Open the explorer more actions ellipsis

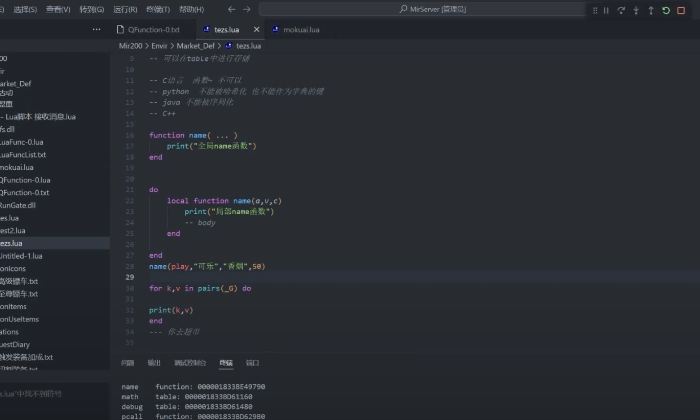click(96, 29)
